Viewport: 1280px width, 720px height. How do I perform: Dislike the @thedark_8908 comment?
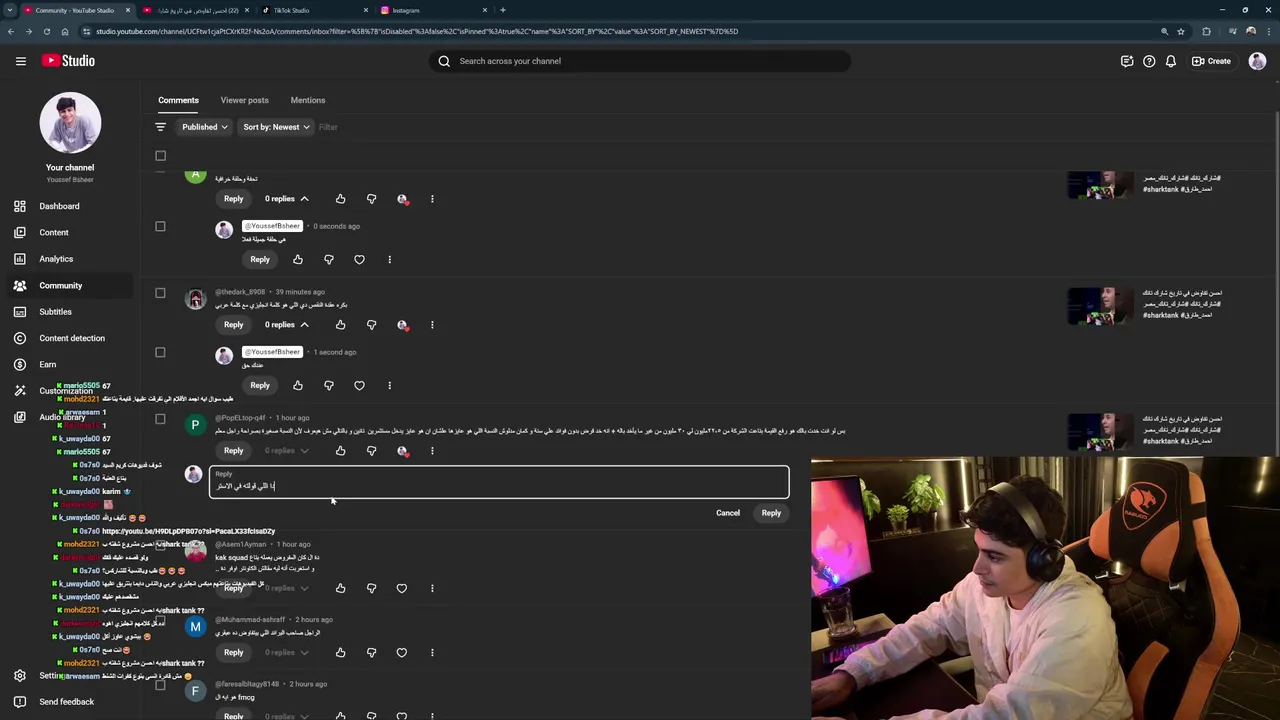pyautogui.click(x=372, y=325)
